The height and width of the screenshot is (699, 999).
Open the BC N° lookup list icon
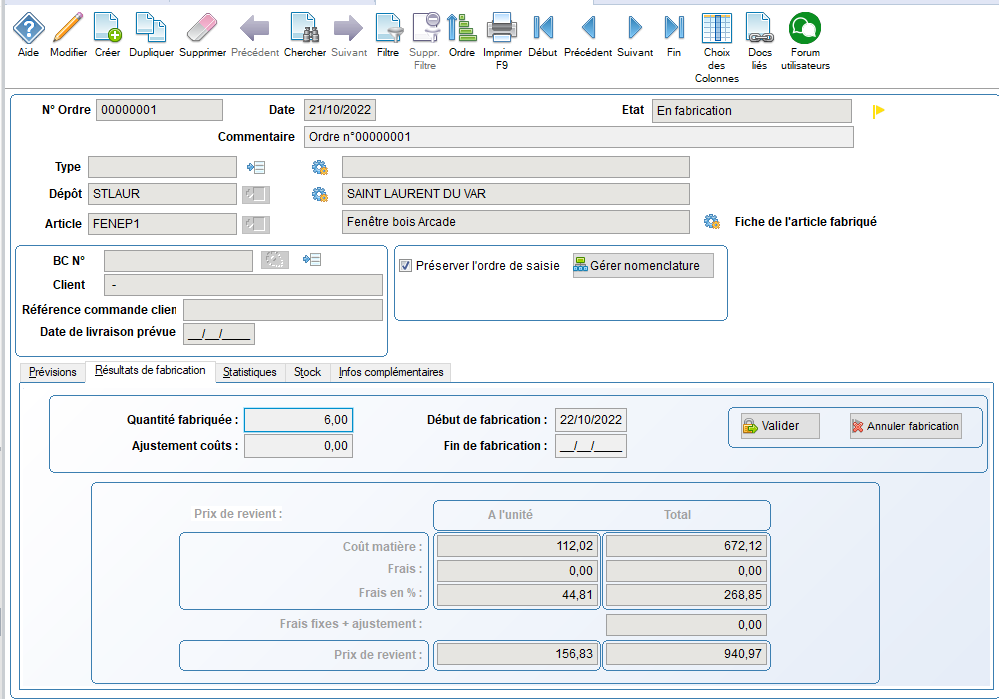[312, 260]
